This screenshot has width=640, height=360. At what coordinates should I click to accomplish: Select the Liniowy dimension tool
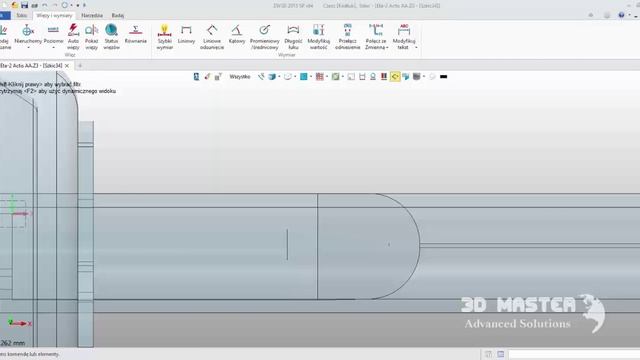point(186,34)
